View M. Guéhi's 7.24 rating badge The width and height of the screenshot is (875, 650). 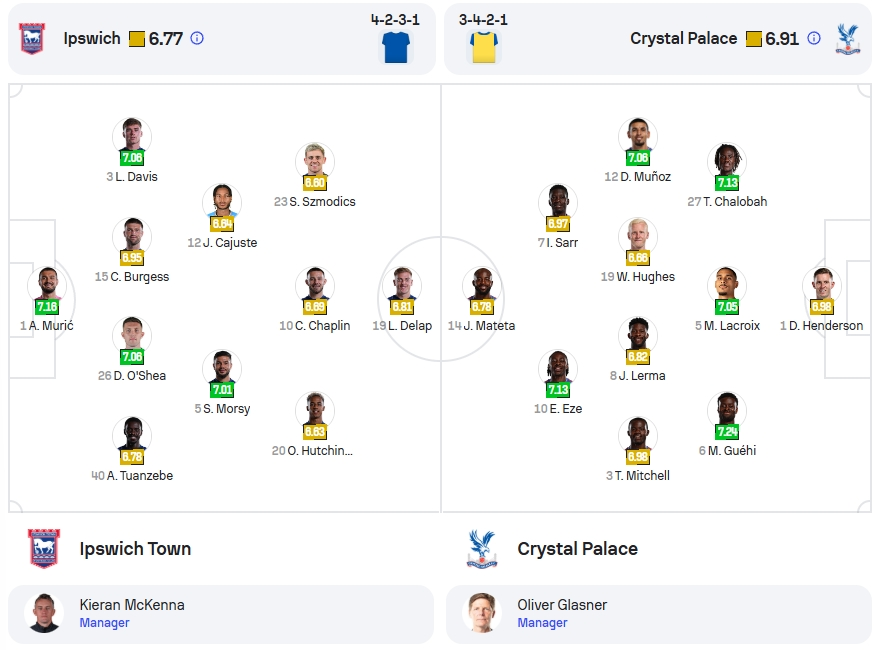(727, 431)
